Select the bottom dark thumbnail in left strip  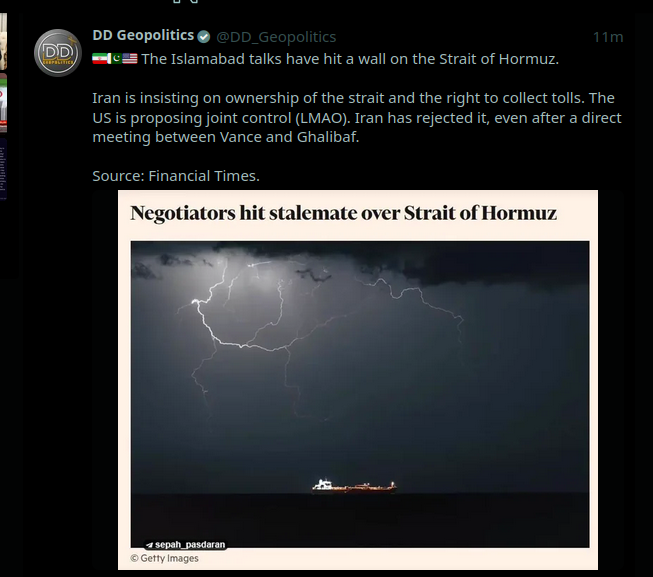3,170
